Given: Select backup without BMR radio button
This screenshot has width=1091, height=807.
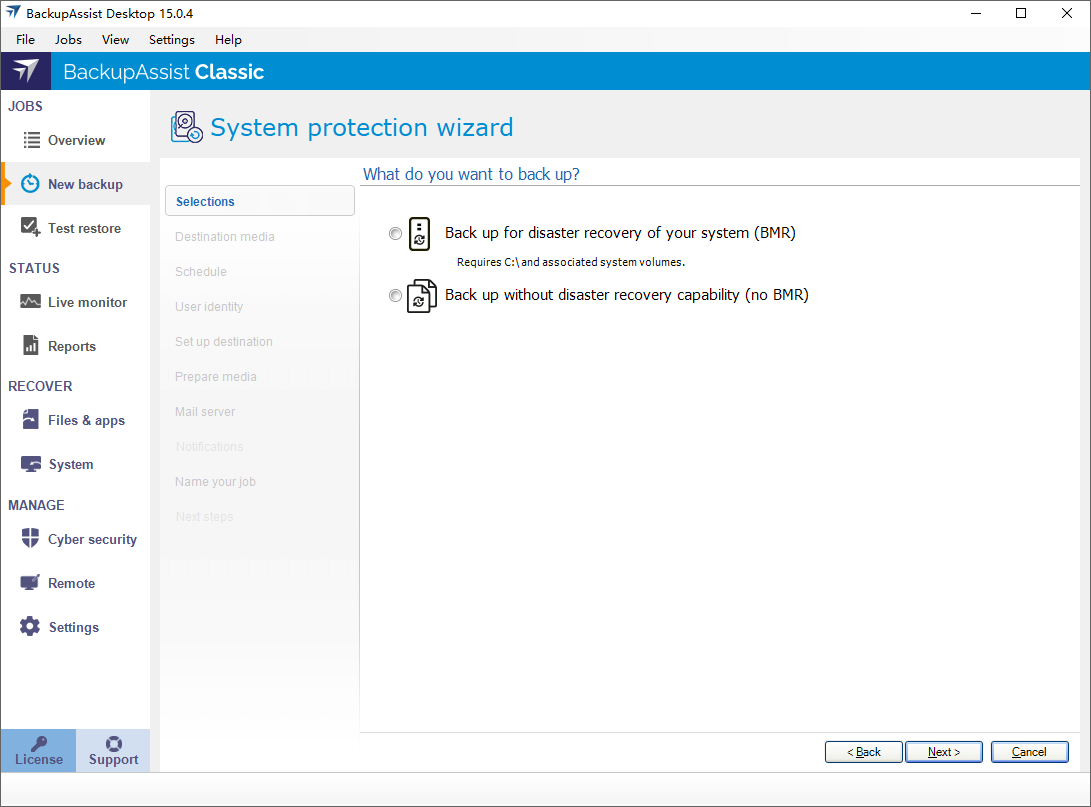Looking at the screenshot, I should pos(395,296).
